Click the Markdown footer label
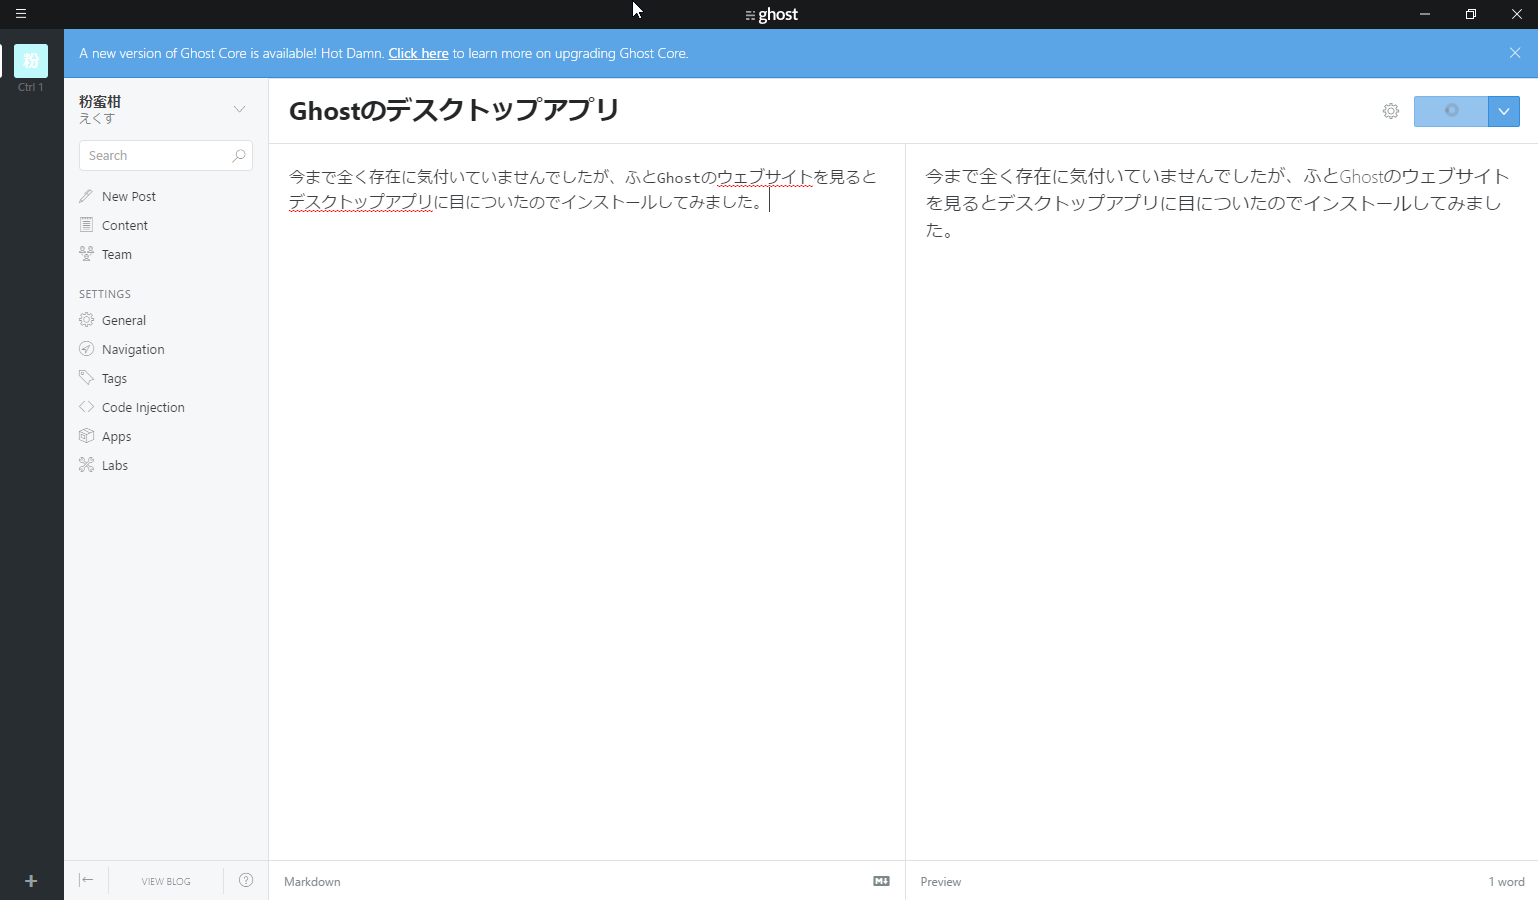Image resolution: width=1538 pixels, height=900 pixels. [x=312, y=882]
